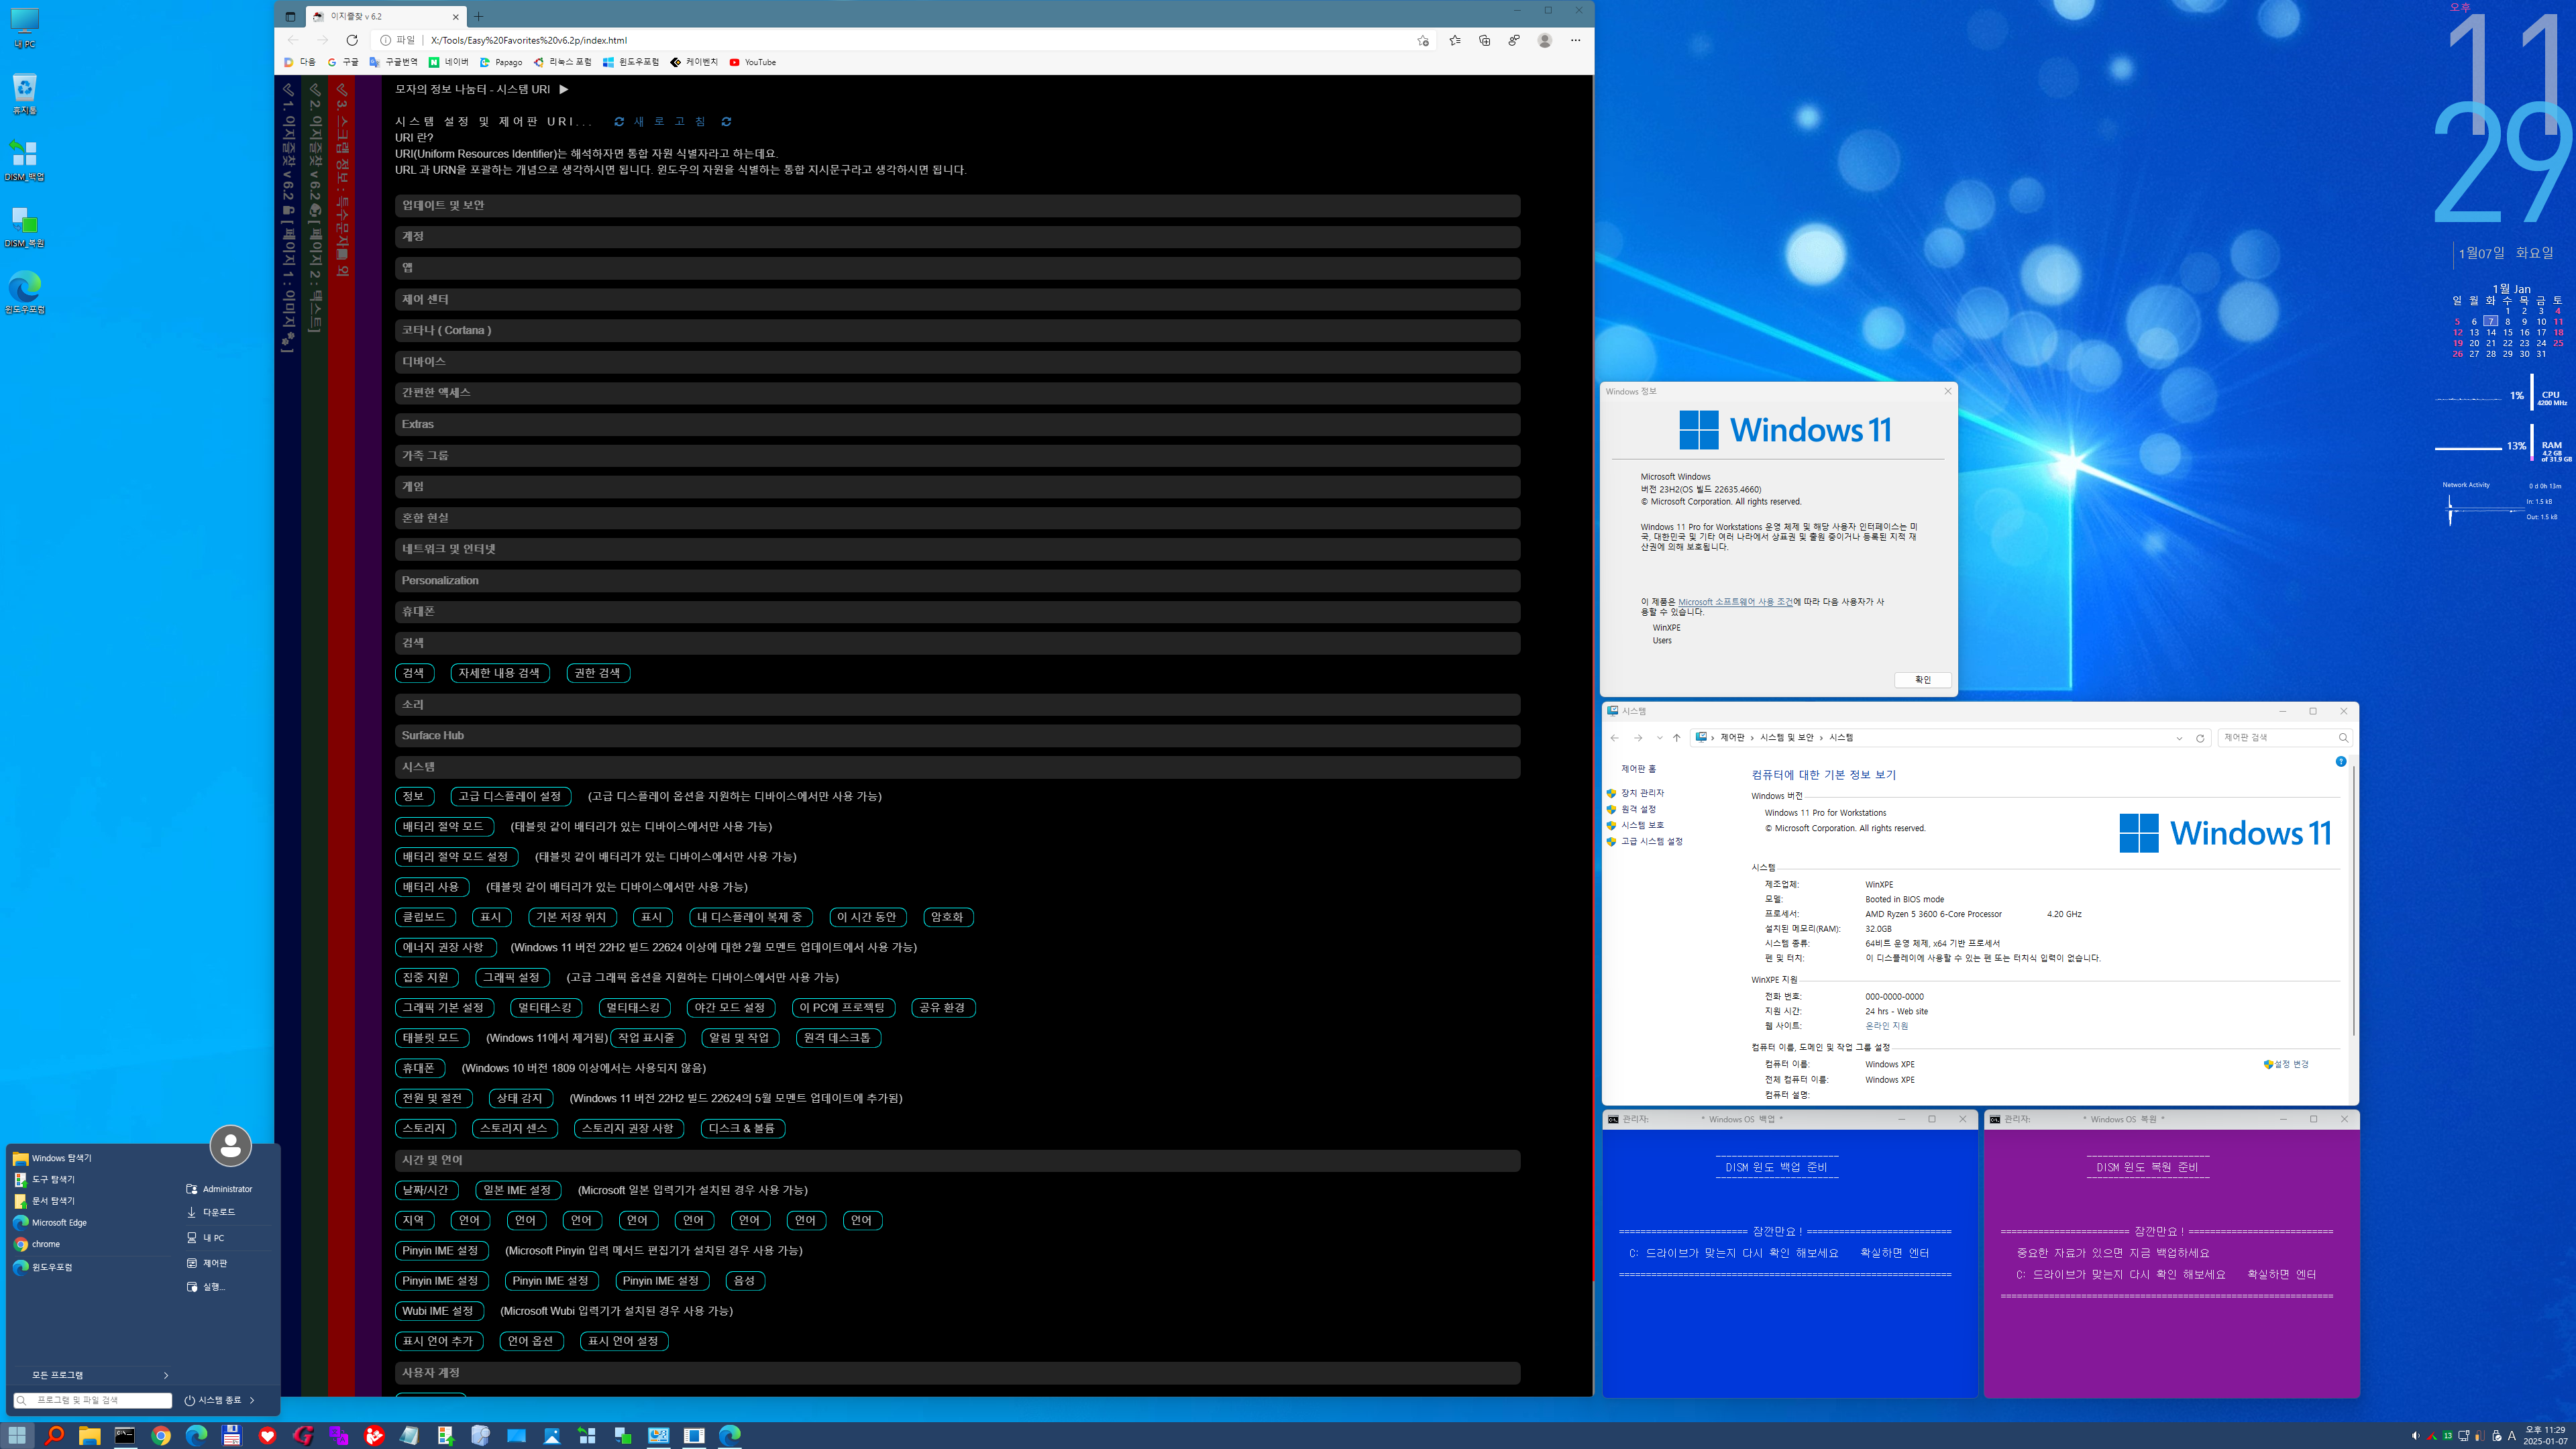The height and width of the screenshot is (1449, 2576).
Task: Add this page to favorites star icon
Action: [x=1423, y=40]
